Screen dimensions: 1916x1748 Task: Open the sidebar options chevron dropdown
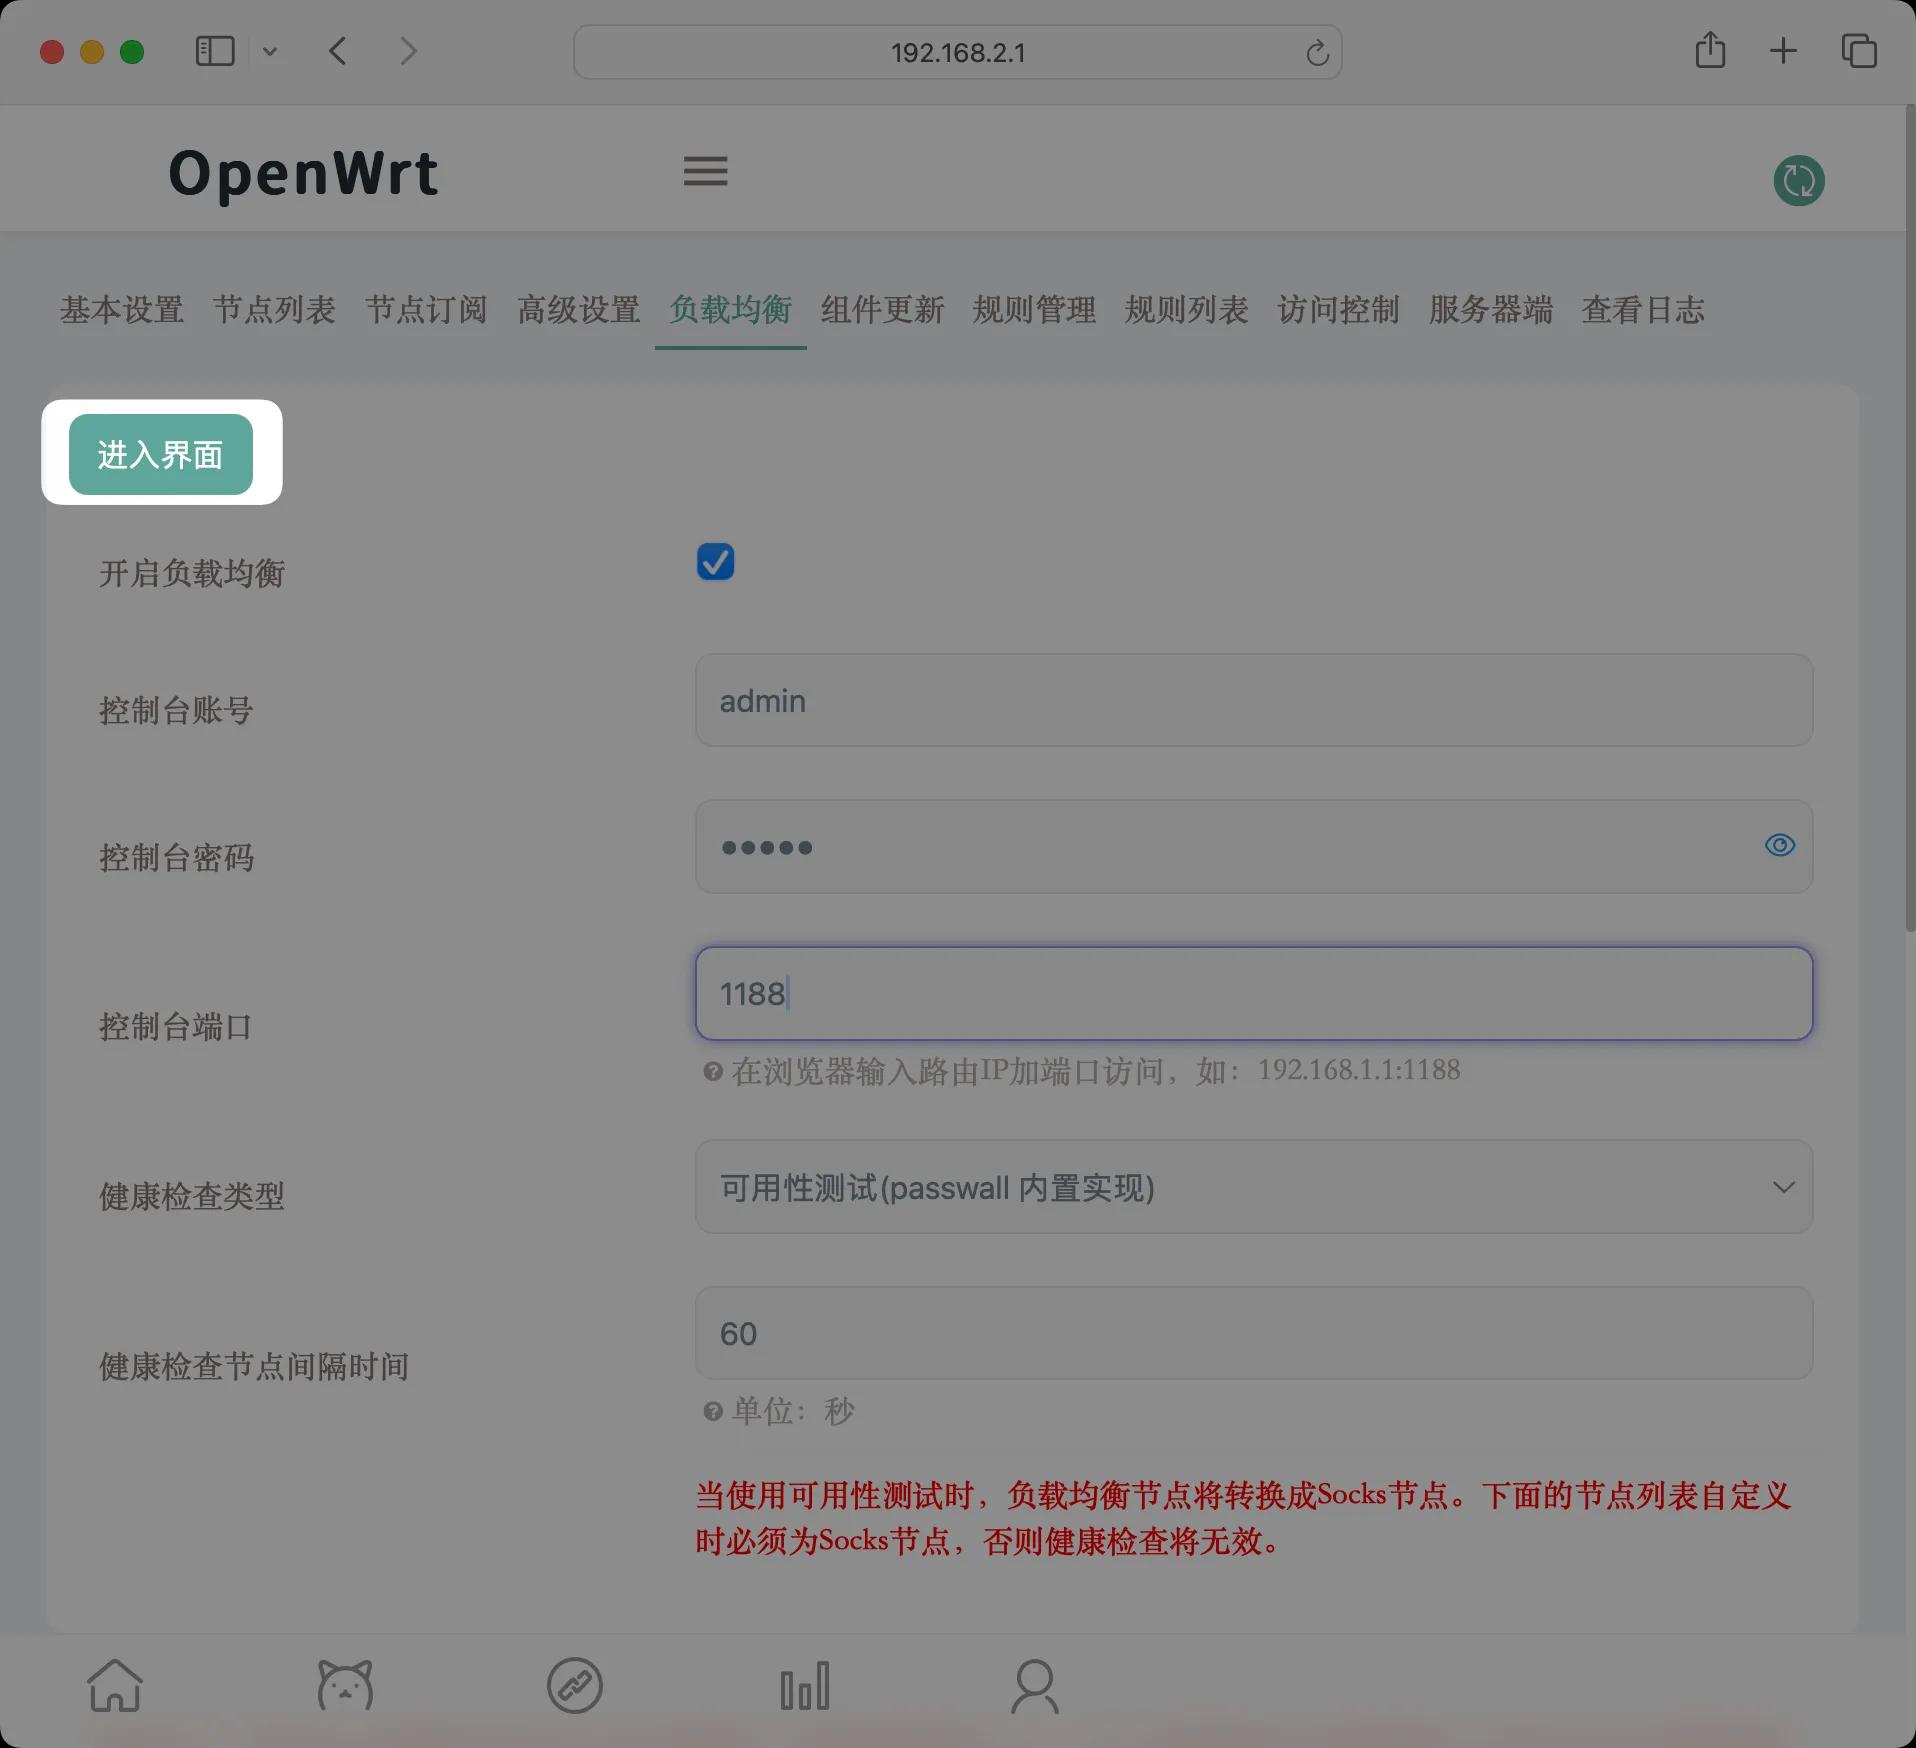tap(270, 51)
